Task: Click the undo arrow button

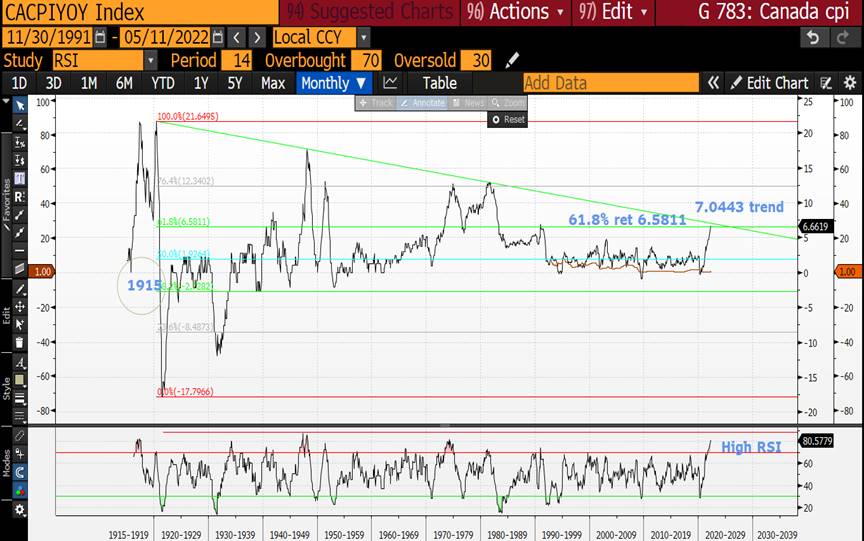Action: point(813,37)
